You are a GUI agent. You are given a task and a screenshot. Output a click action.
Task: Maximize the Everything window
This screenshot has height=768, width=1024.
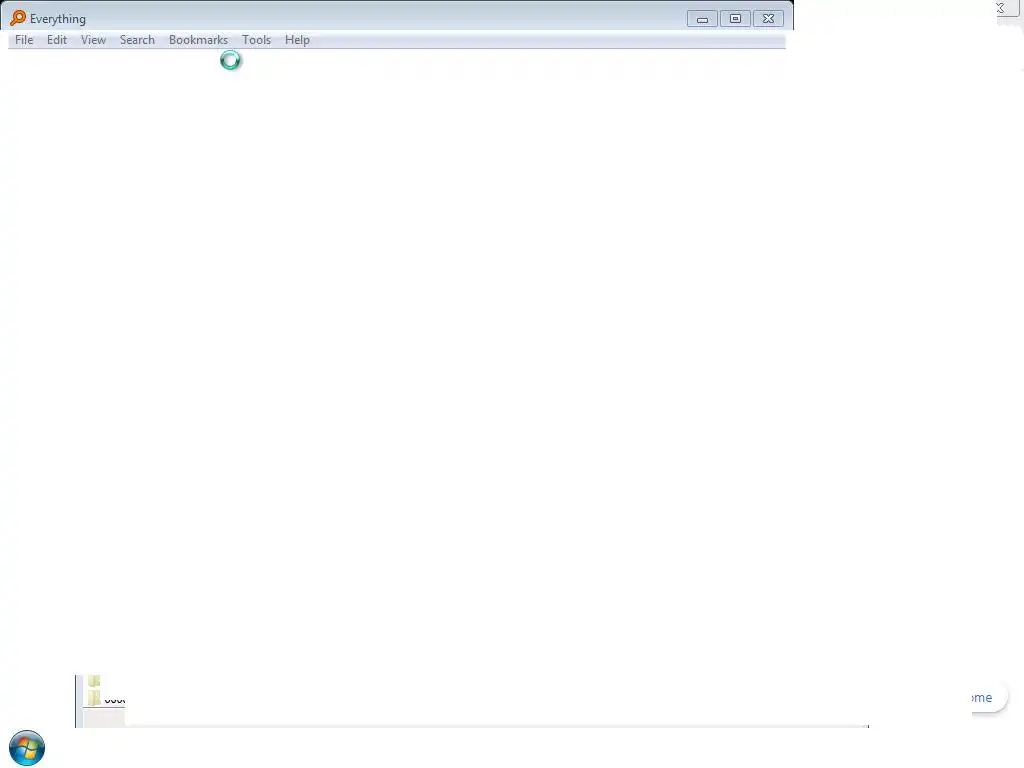click(x=735, y=19)
